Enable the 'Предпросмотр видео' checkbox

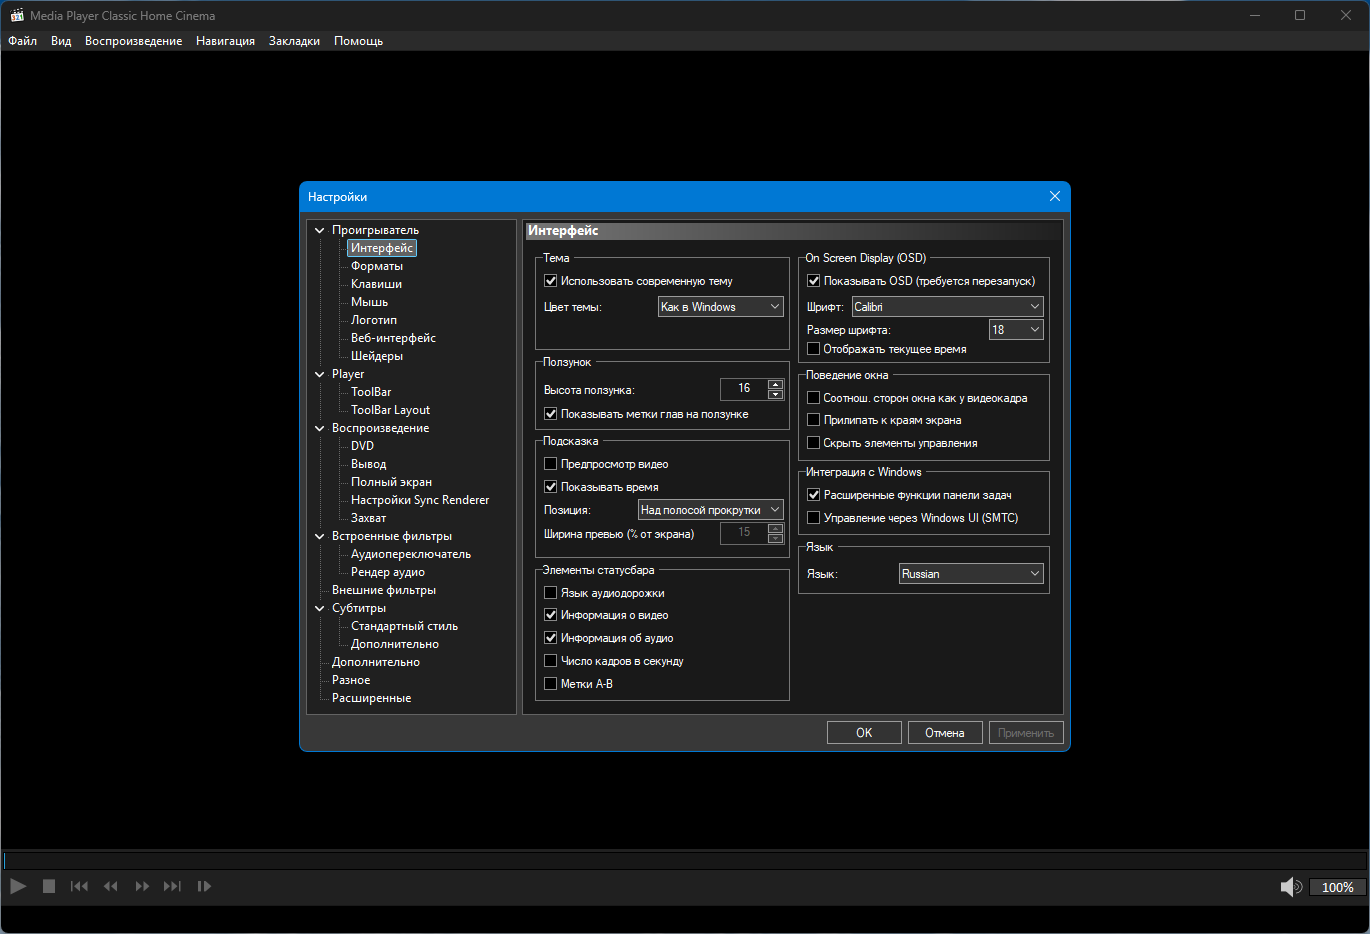[551, 464]
